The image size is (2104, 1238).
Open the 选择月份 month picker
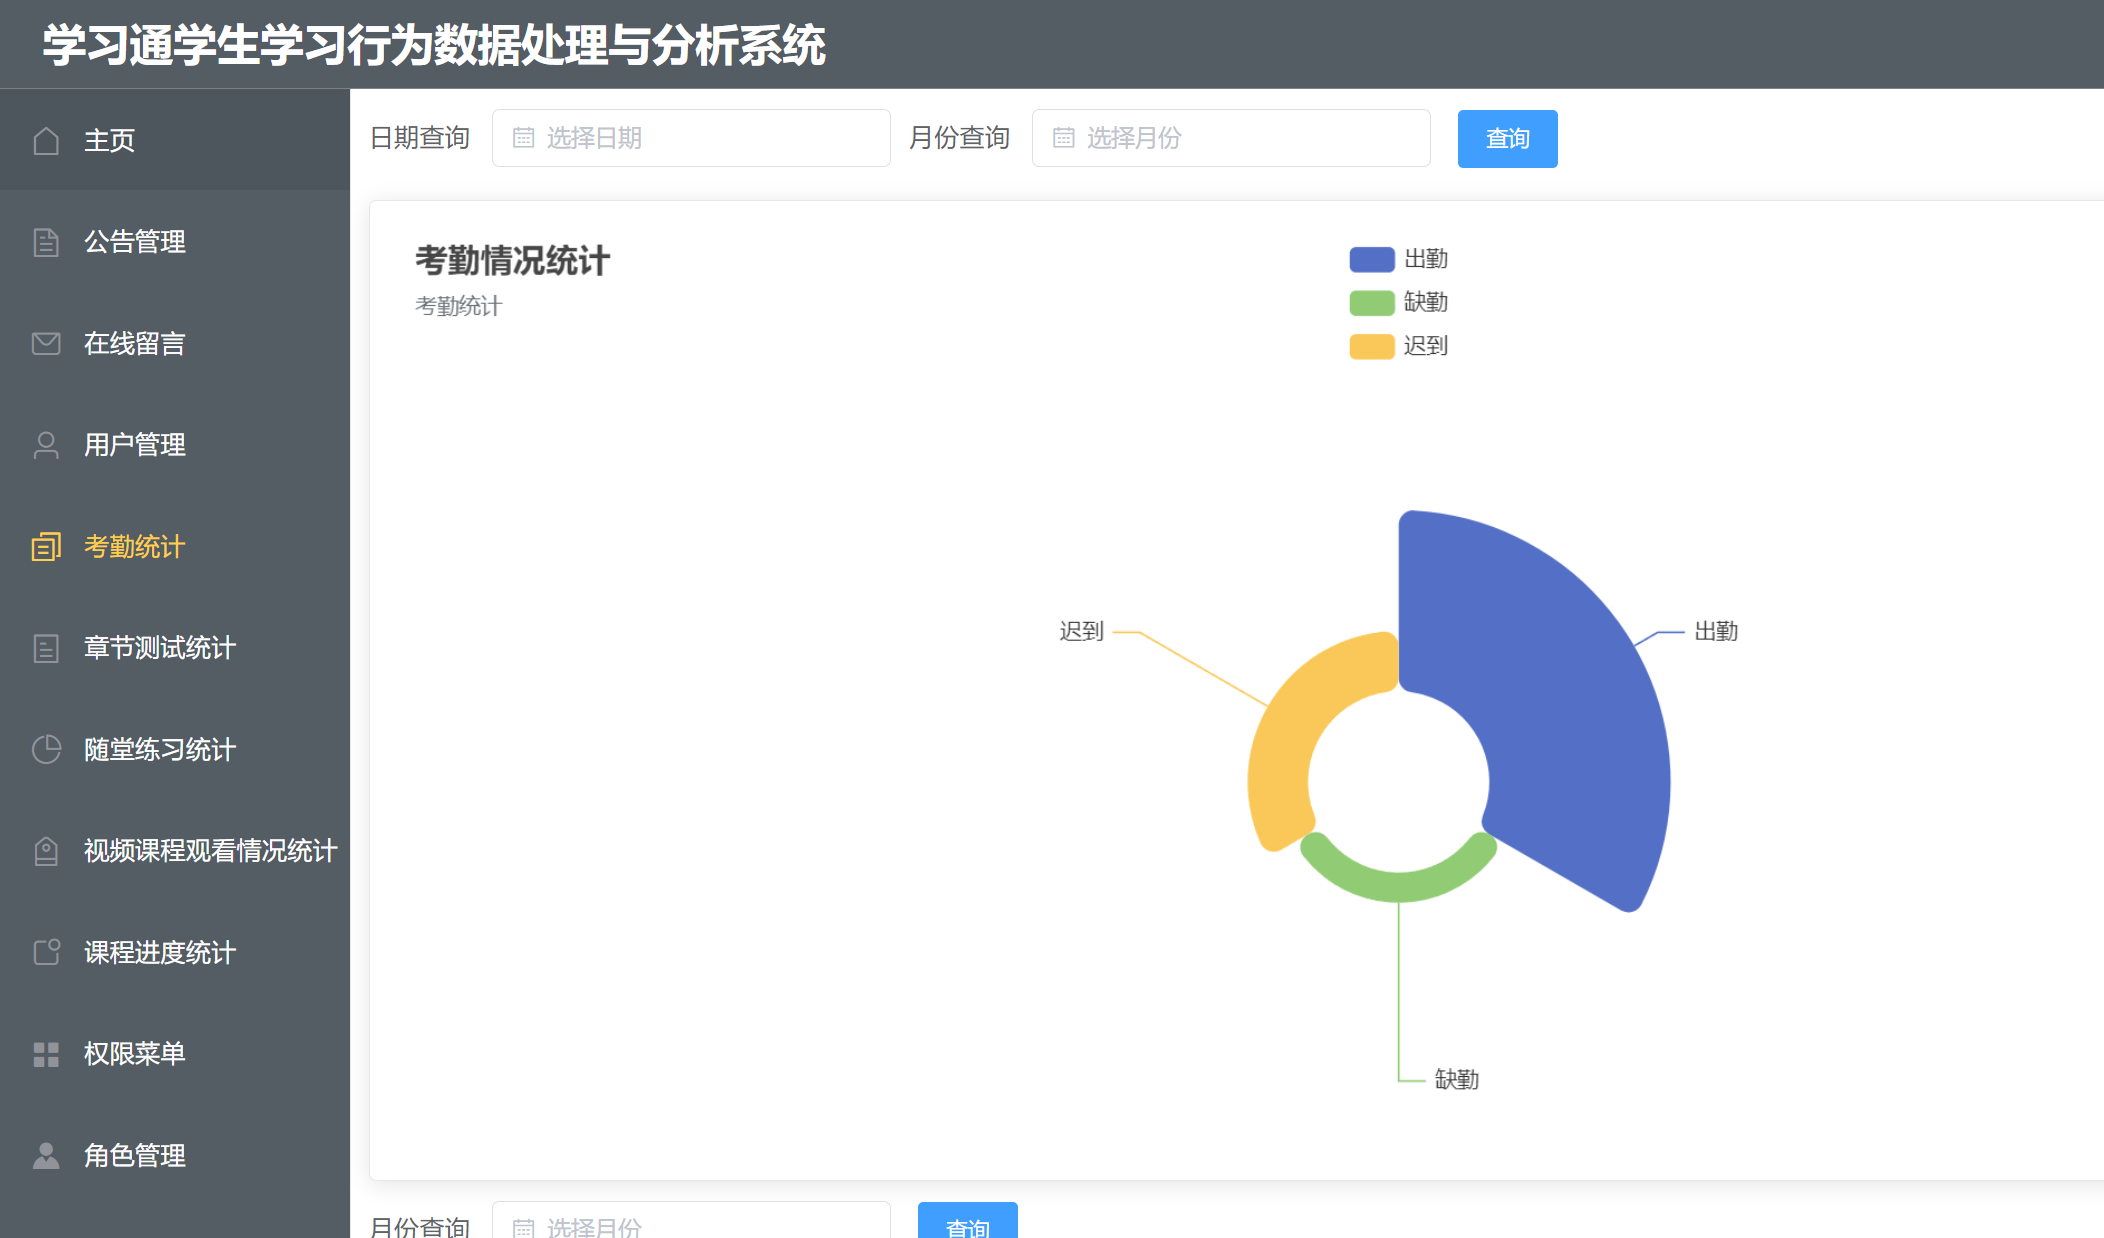(x=1231, y=138)
